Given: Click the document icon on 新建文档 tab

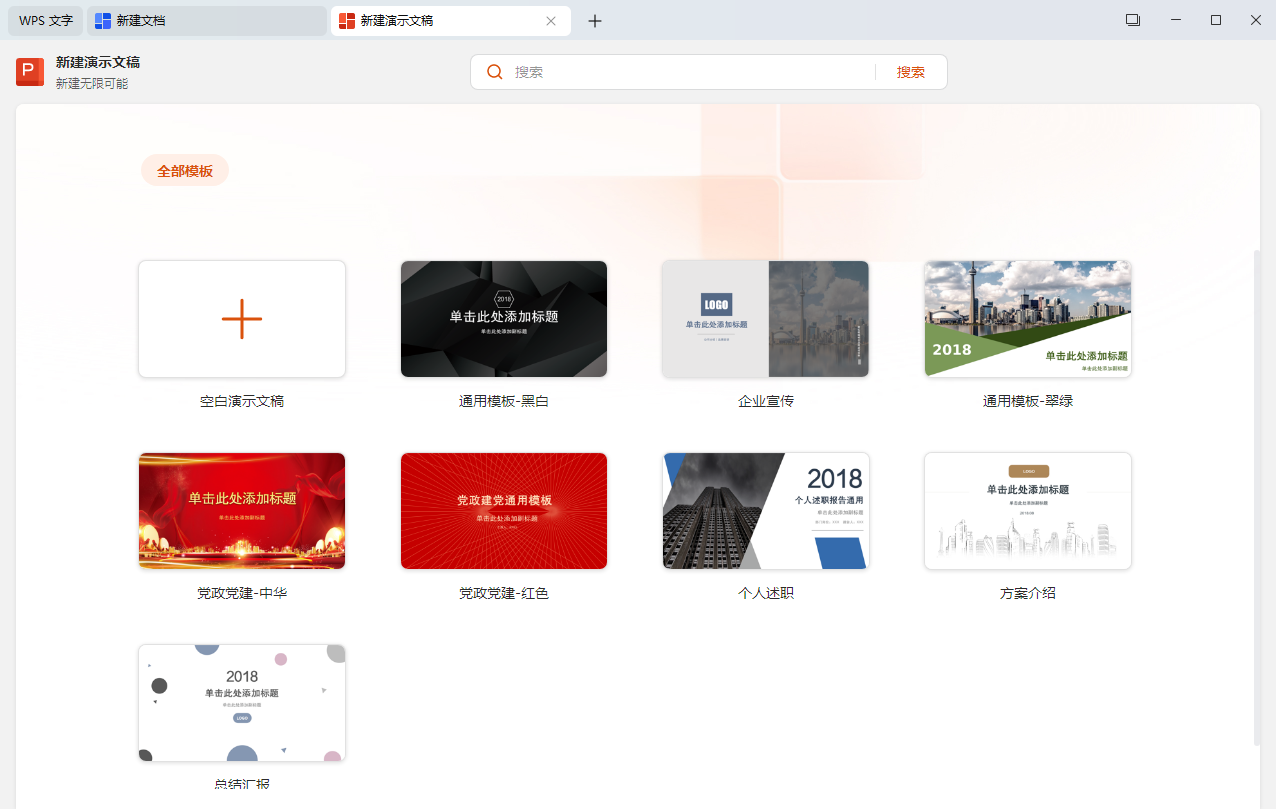Looking at the screenshot, I should click(103, 21).
